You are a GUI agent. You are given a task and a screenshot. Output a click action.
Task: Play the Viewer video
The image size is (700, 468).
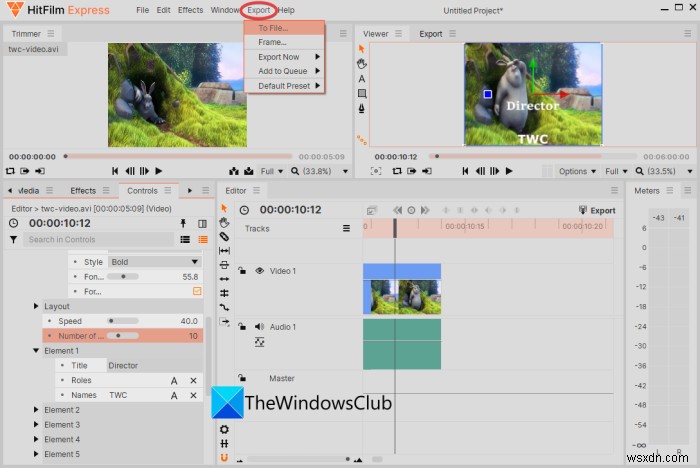coord(508,171)
